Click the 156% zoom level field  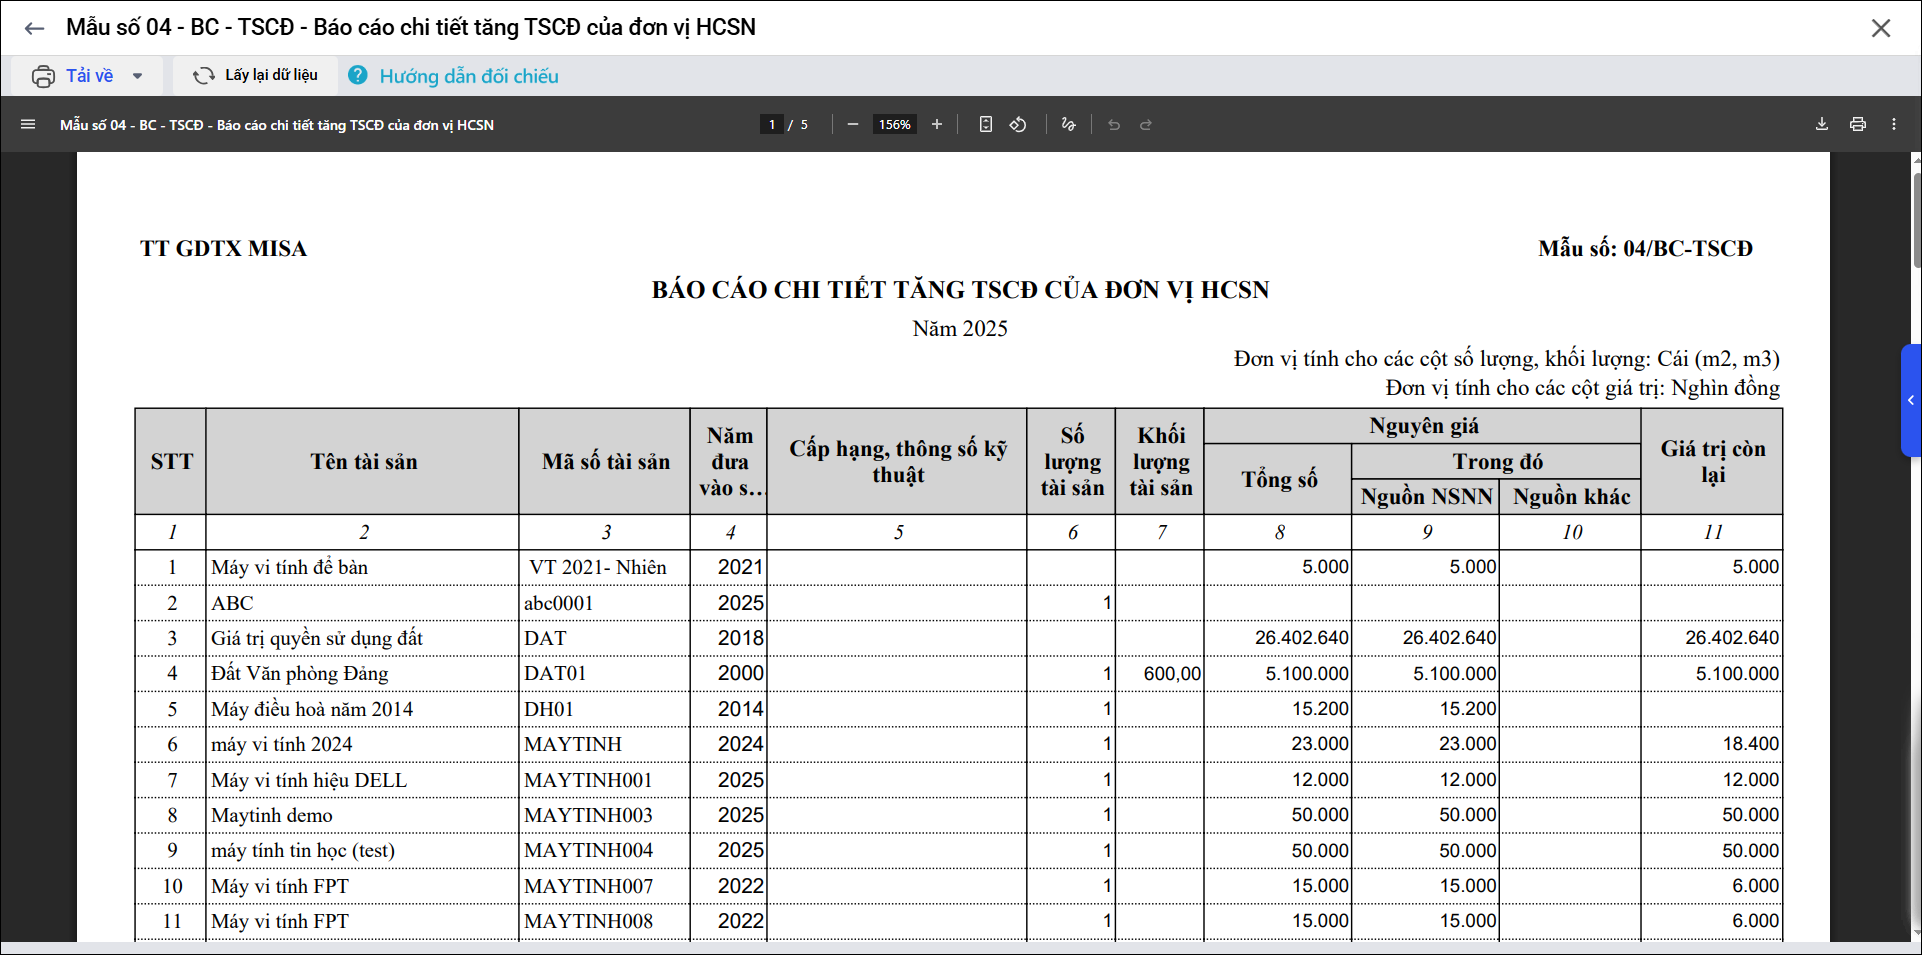(x=894, y=125)
